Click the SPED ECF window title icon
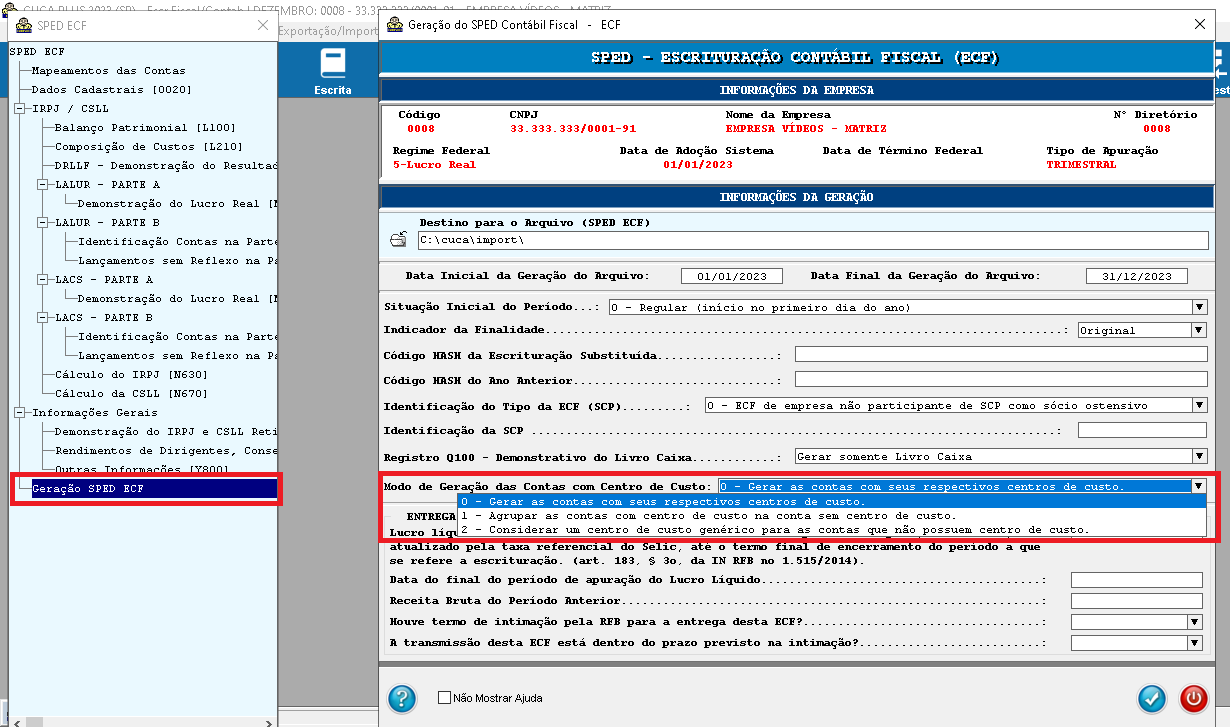This screenshot has width=1230, height=727. pos(23,25)
